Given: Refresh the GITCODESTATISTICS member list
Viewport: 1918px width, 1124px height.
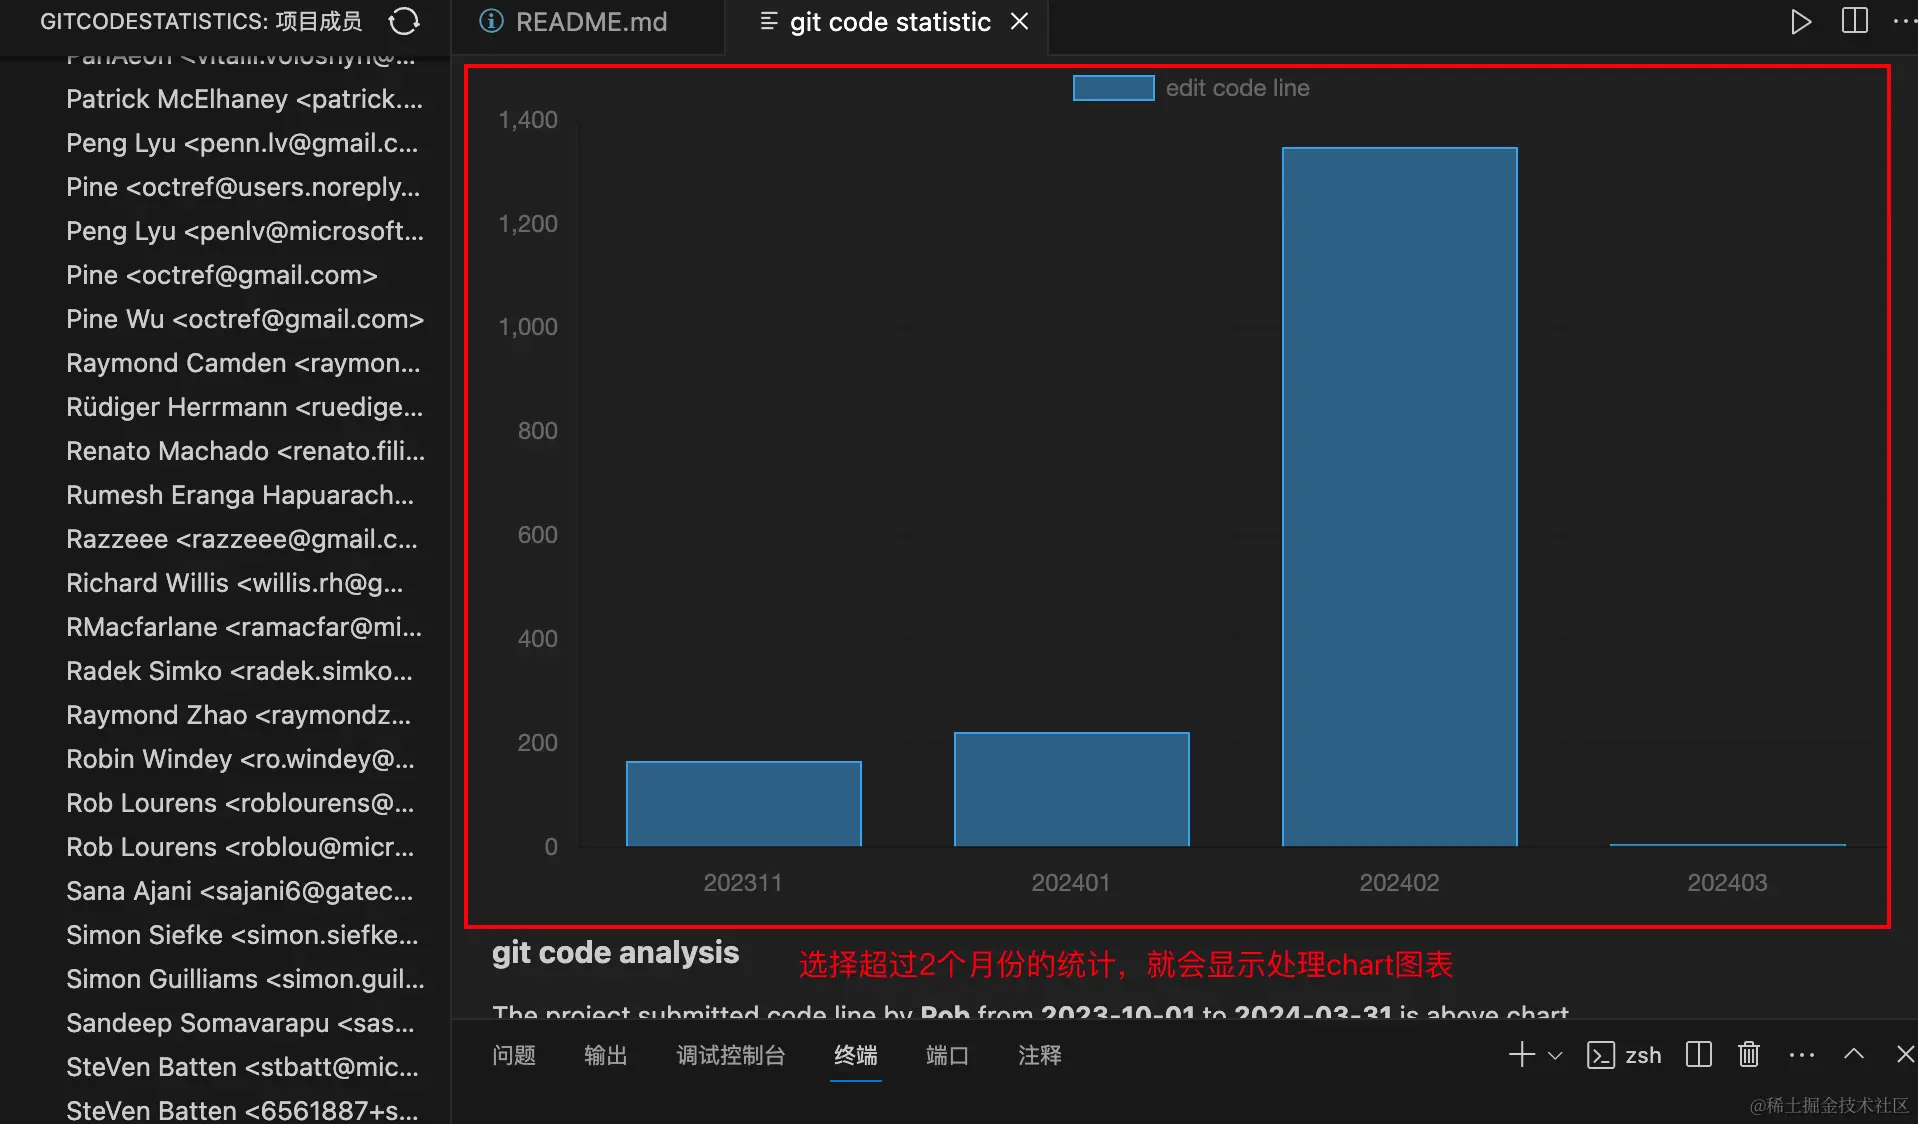Looking at the screenshot, I should (404, 21).
